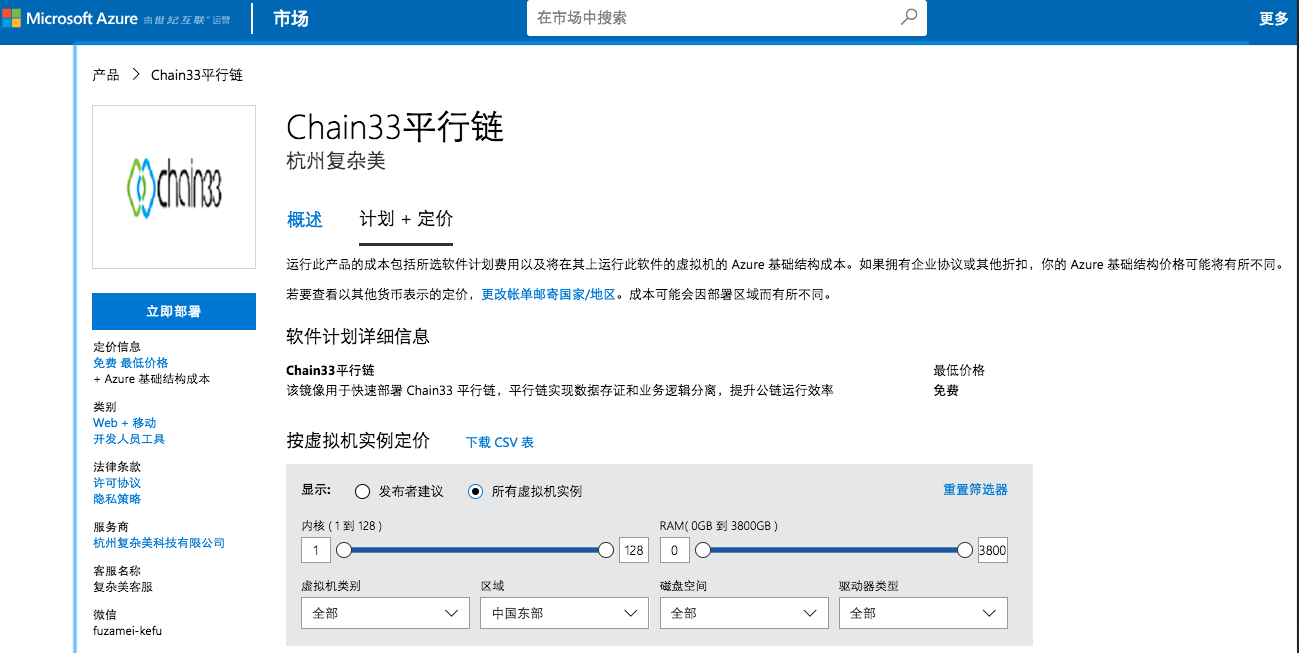Open the 磁盘空间 dropdown
The height and width of the screenshot is (653, 1299).
pos(744,613)
